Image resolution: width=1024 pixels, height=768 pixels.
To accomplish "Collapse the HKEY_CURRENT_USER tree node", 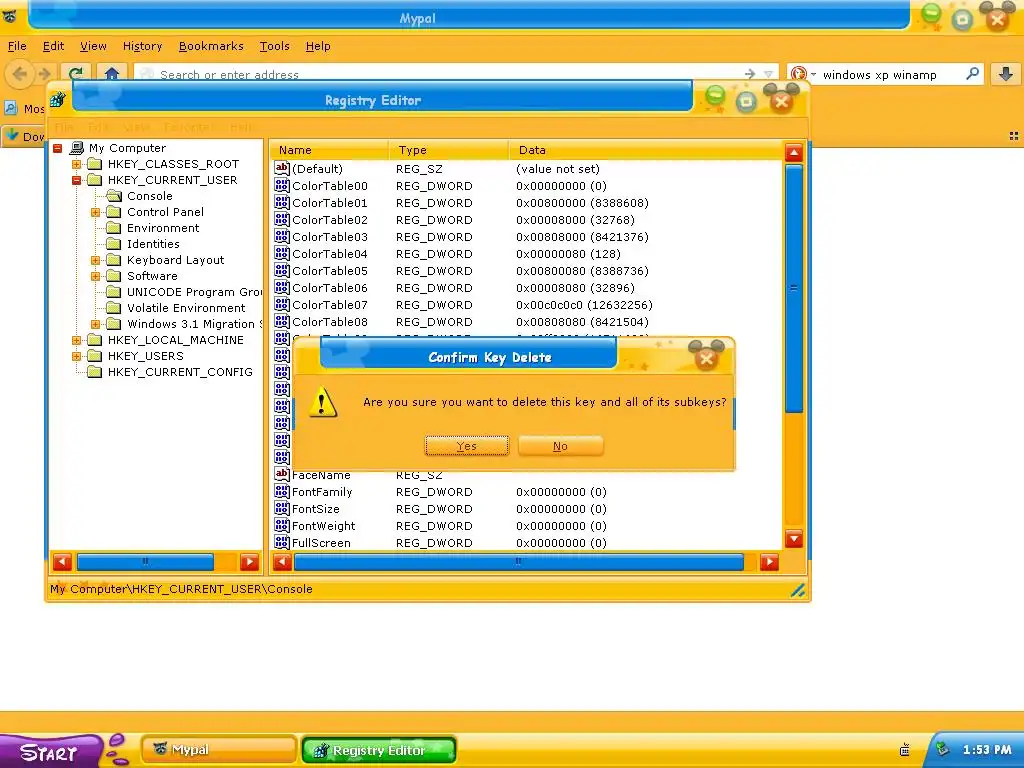I will tap(76, 180).
